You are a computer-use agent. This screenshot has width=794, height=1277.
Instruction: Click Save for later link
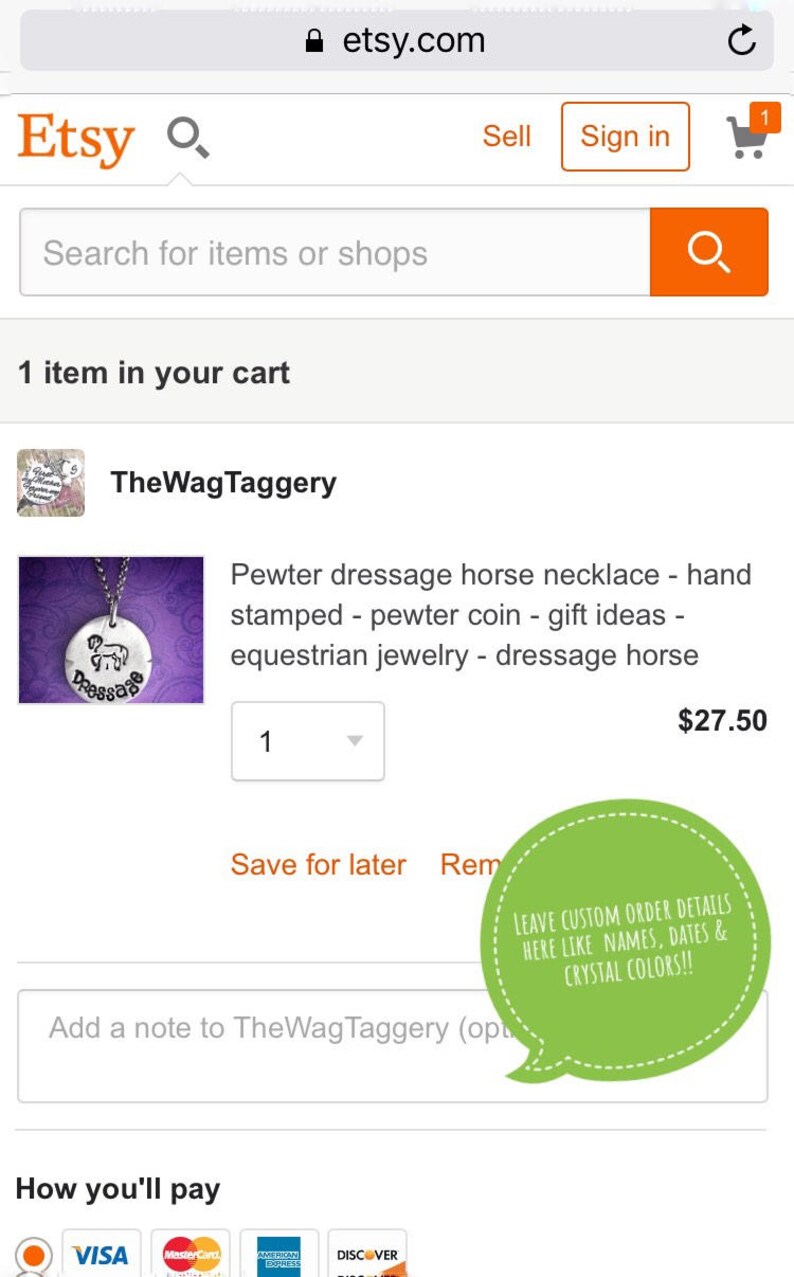pos(318,864)
